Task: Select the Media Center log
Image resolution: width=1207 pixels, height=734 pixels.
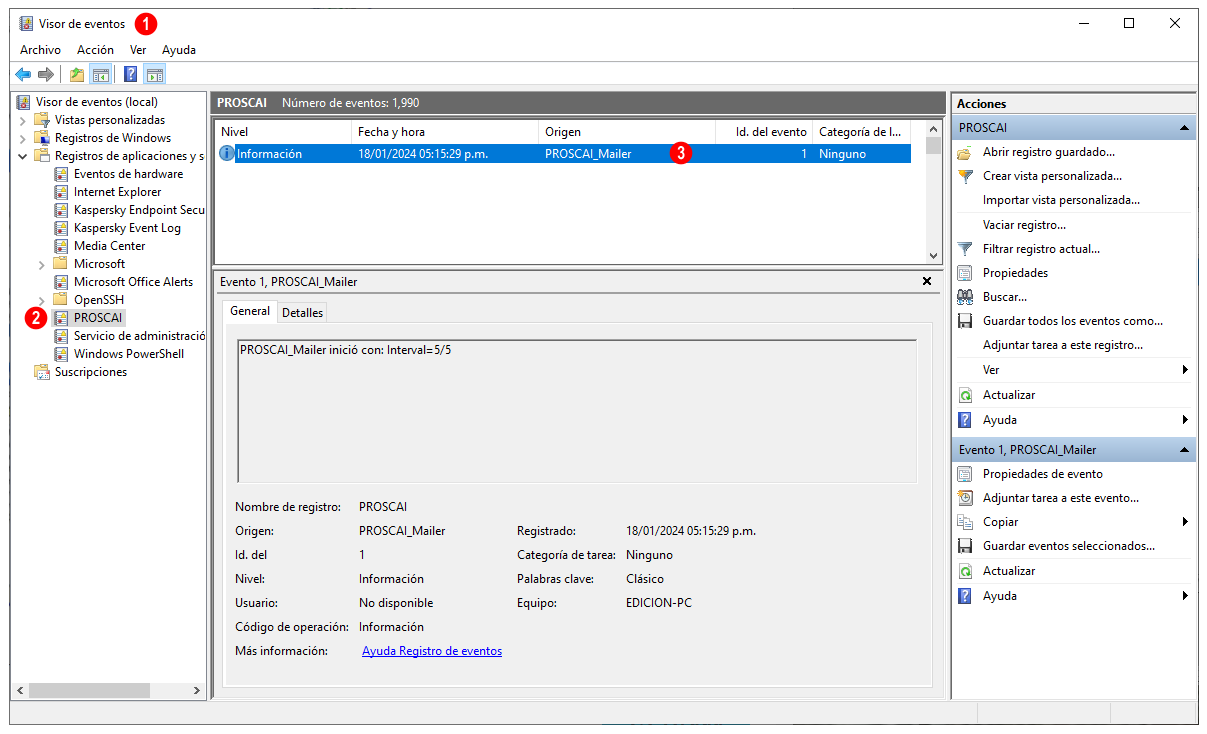Action: tap(109, 246)
